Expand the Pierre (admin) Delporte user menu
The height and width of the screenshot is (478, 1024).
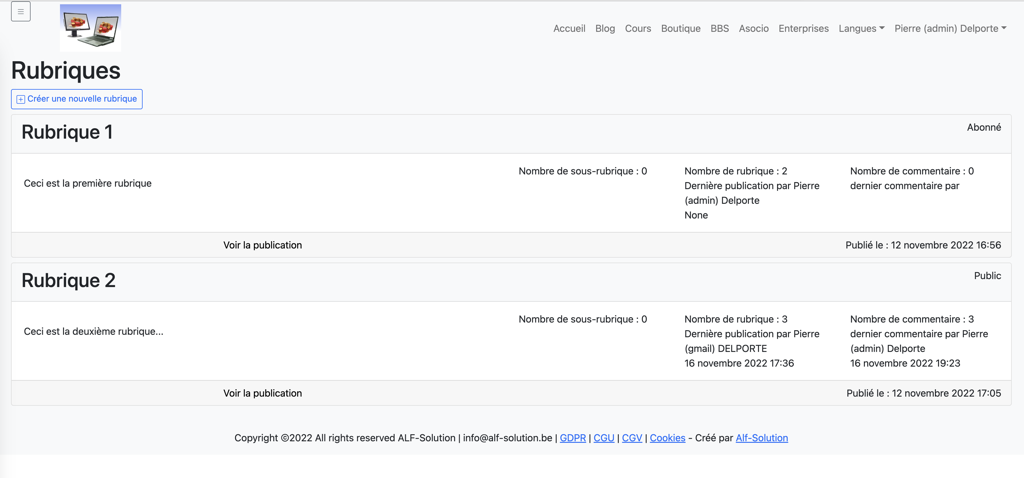[950, 29]
